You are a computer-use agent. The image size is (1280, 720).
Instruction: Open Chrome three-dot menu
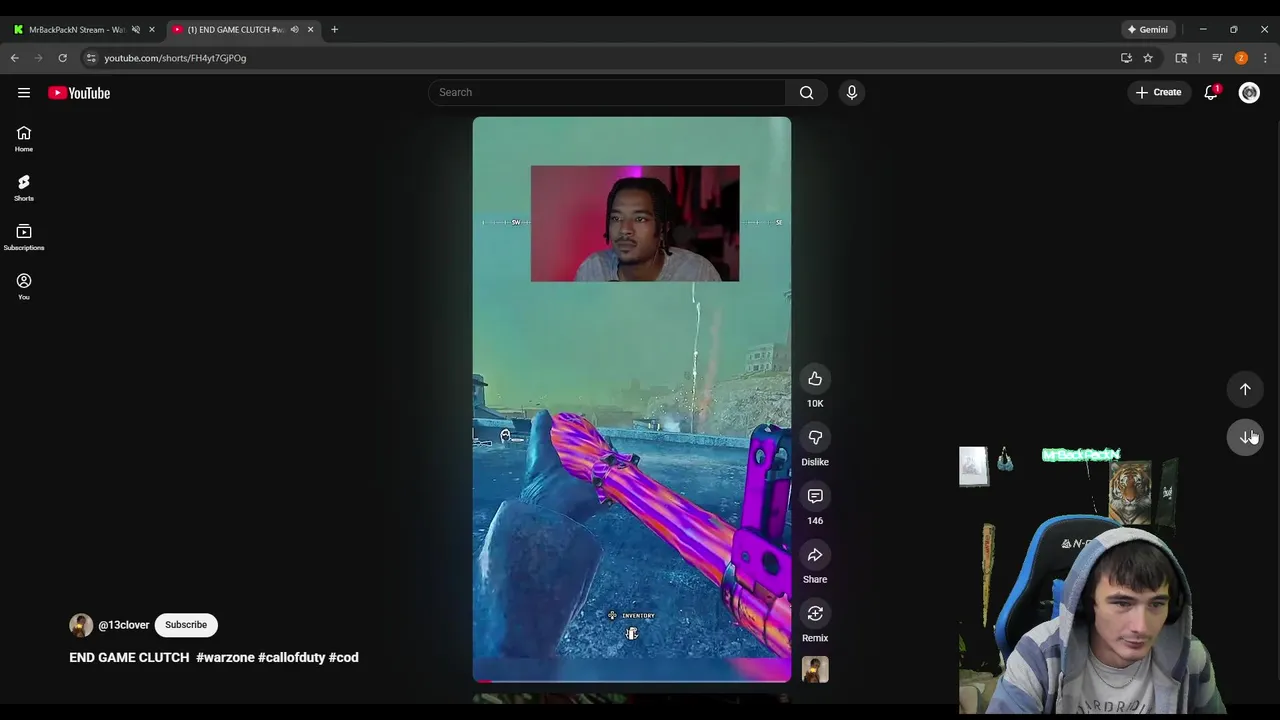pyautogui.click(x=1265, y=58)
